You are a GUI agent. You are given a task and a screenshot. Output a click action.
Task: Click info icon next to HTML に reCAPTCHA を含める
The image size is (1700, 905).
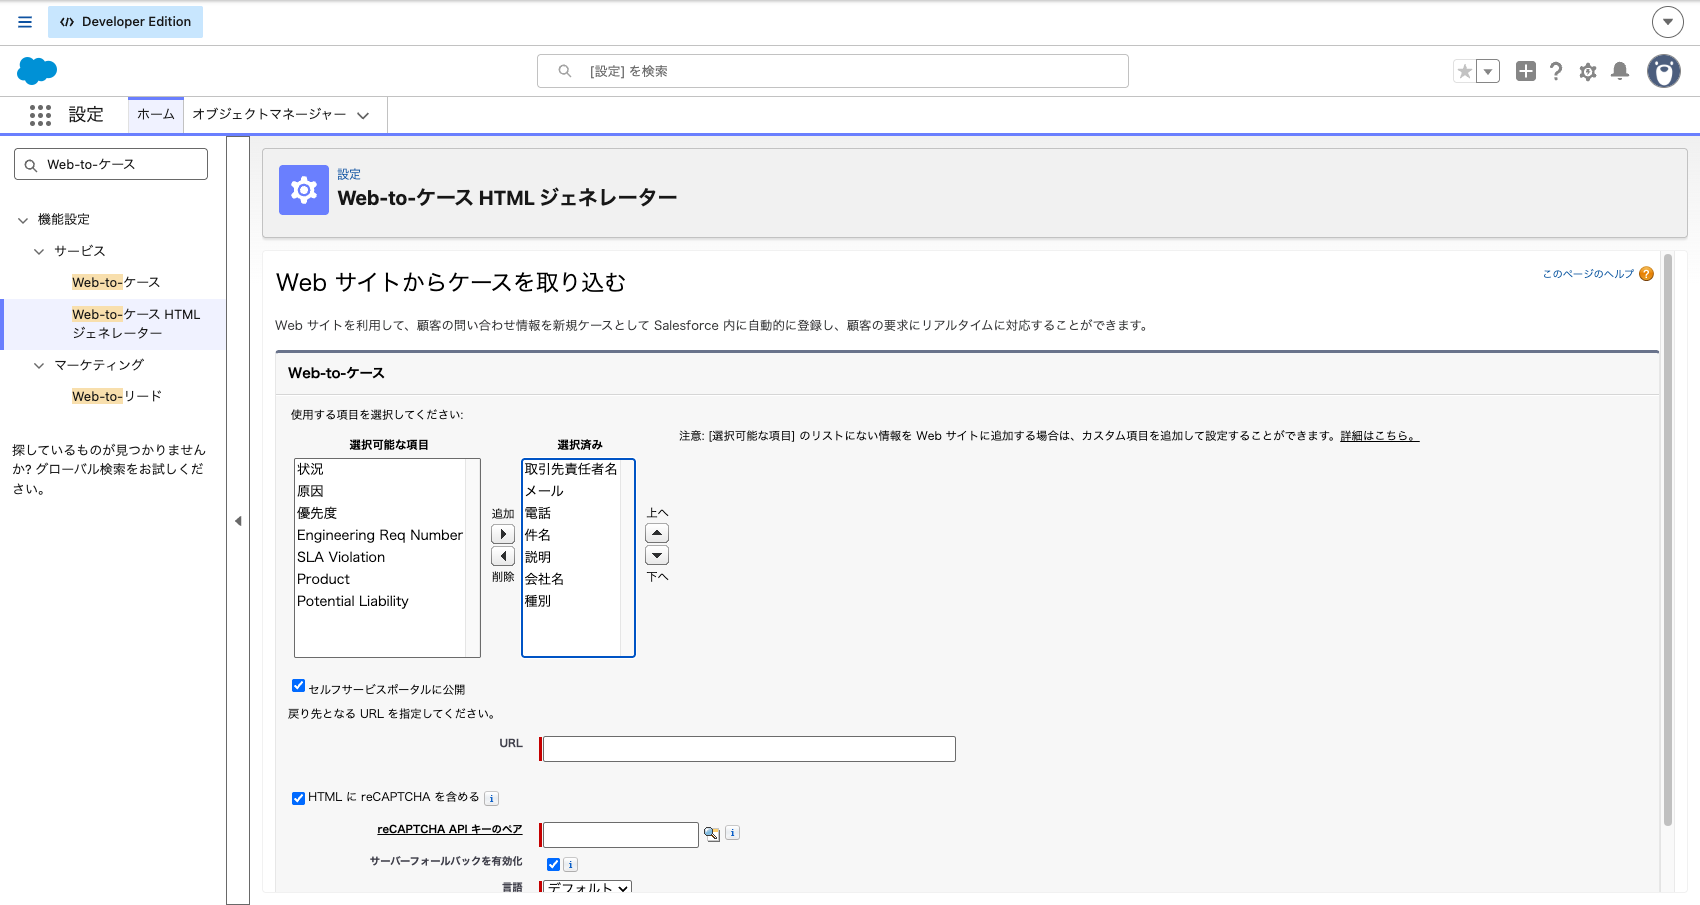[x=491, y=798]
